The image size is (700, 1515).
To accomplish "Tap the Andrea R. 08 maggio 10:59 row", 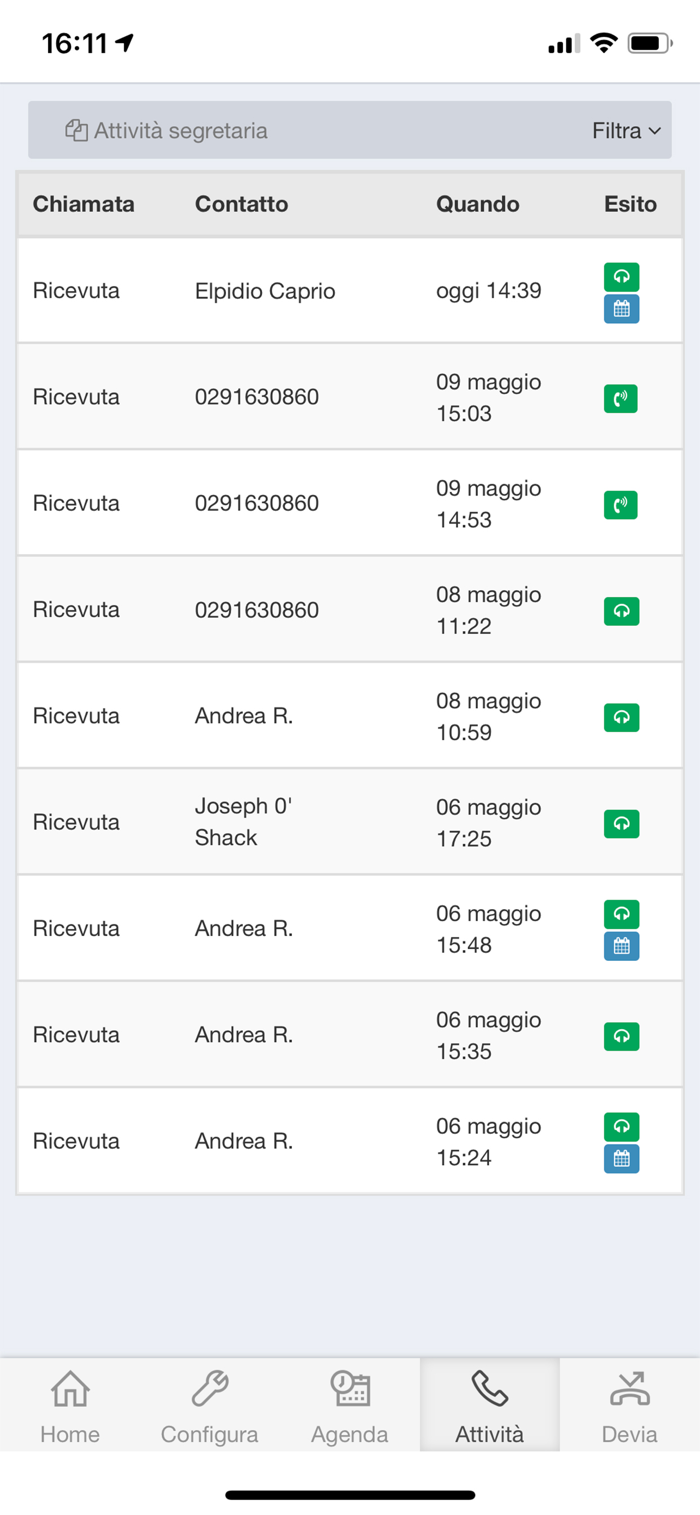I will coord(350,716).
